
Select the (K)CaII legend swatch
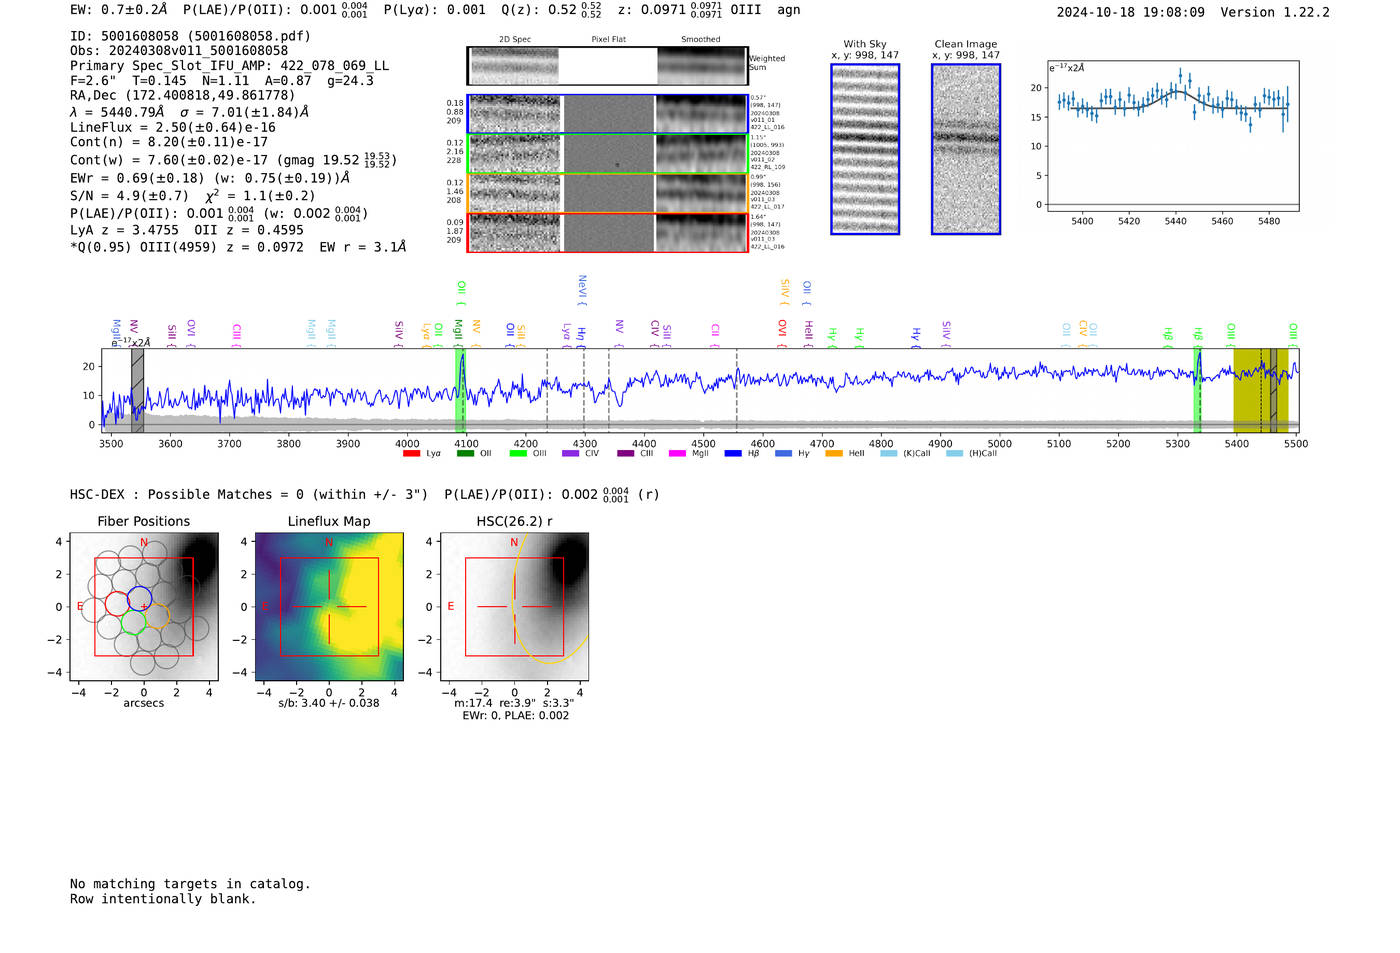point(889,454)
